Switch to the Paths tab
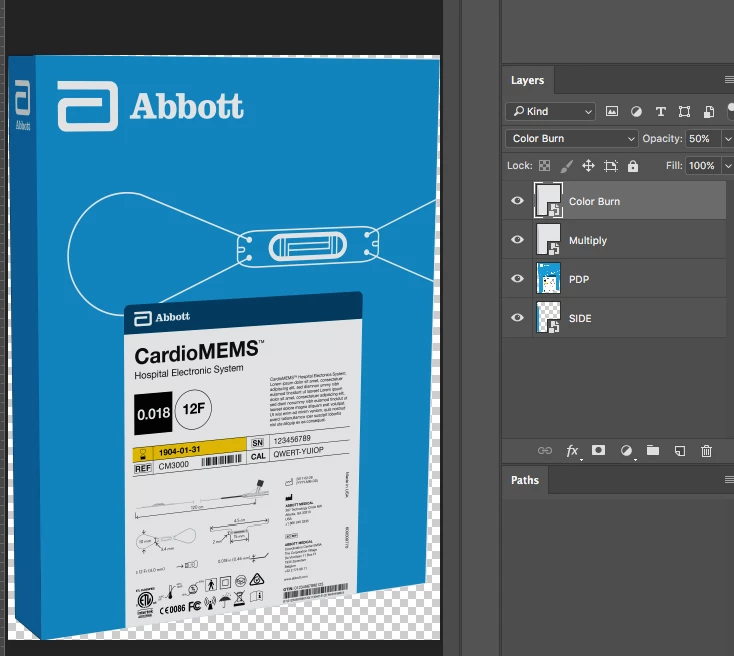 pos(525,480)
